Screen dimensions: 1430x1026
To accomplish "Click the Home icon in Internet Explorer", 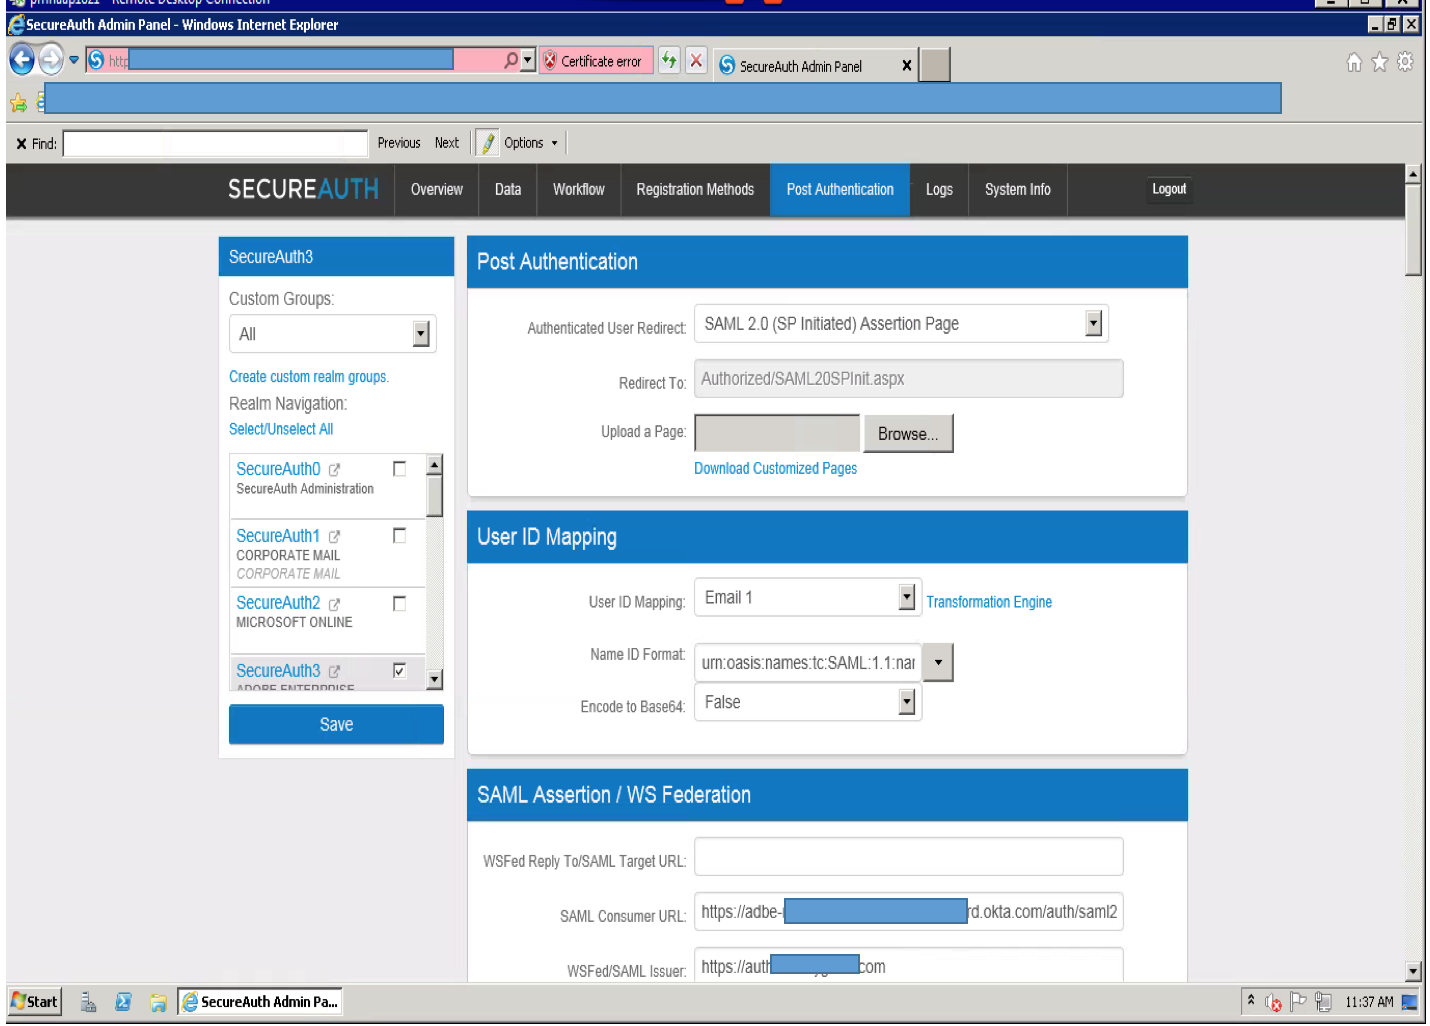I will [x=1353, y=61].
